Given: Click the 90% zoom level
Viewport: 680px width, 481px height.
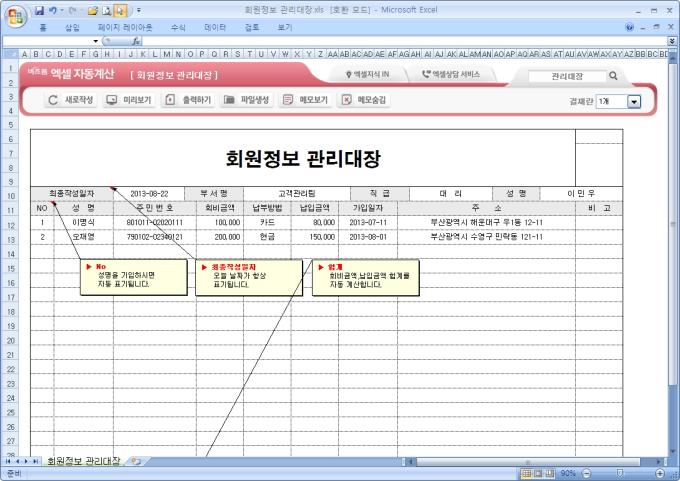Looking at the screenshot, I should 568,473.
